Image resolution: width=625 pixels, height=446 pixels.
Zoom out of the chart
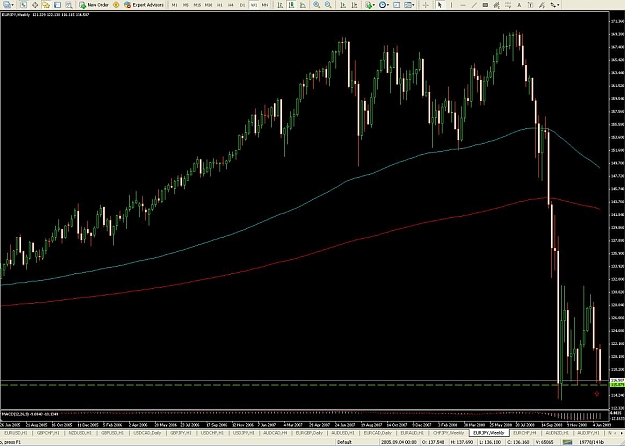[328, 5]
